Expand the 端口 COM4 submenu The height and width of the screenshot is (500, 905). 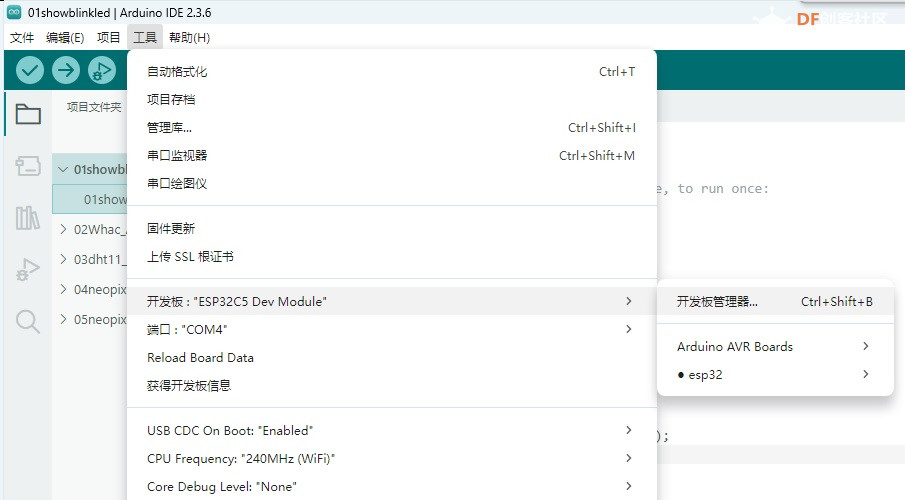392,329
